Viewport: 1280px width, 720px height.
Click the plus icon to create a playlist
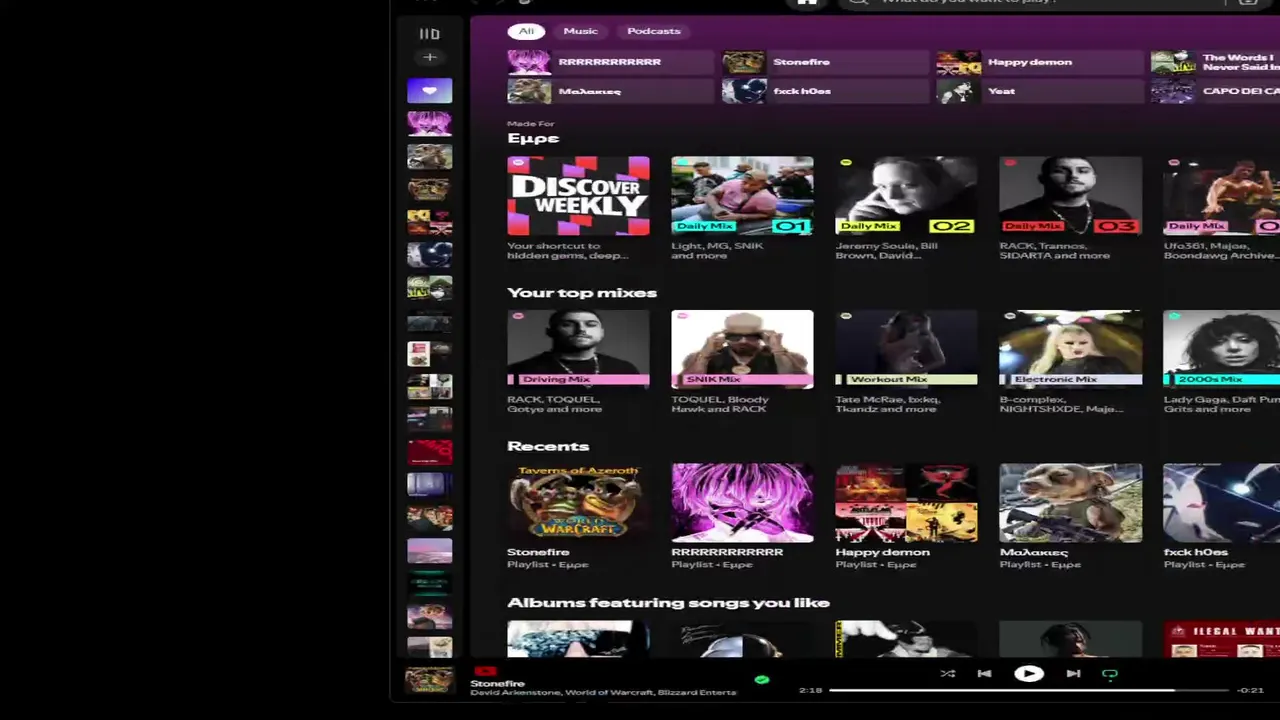tap(429, 58)
